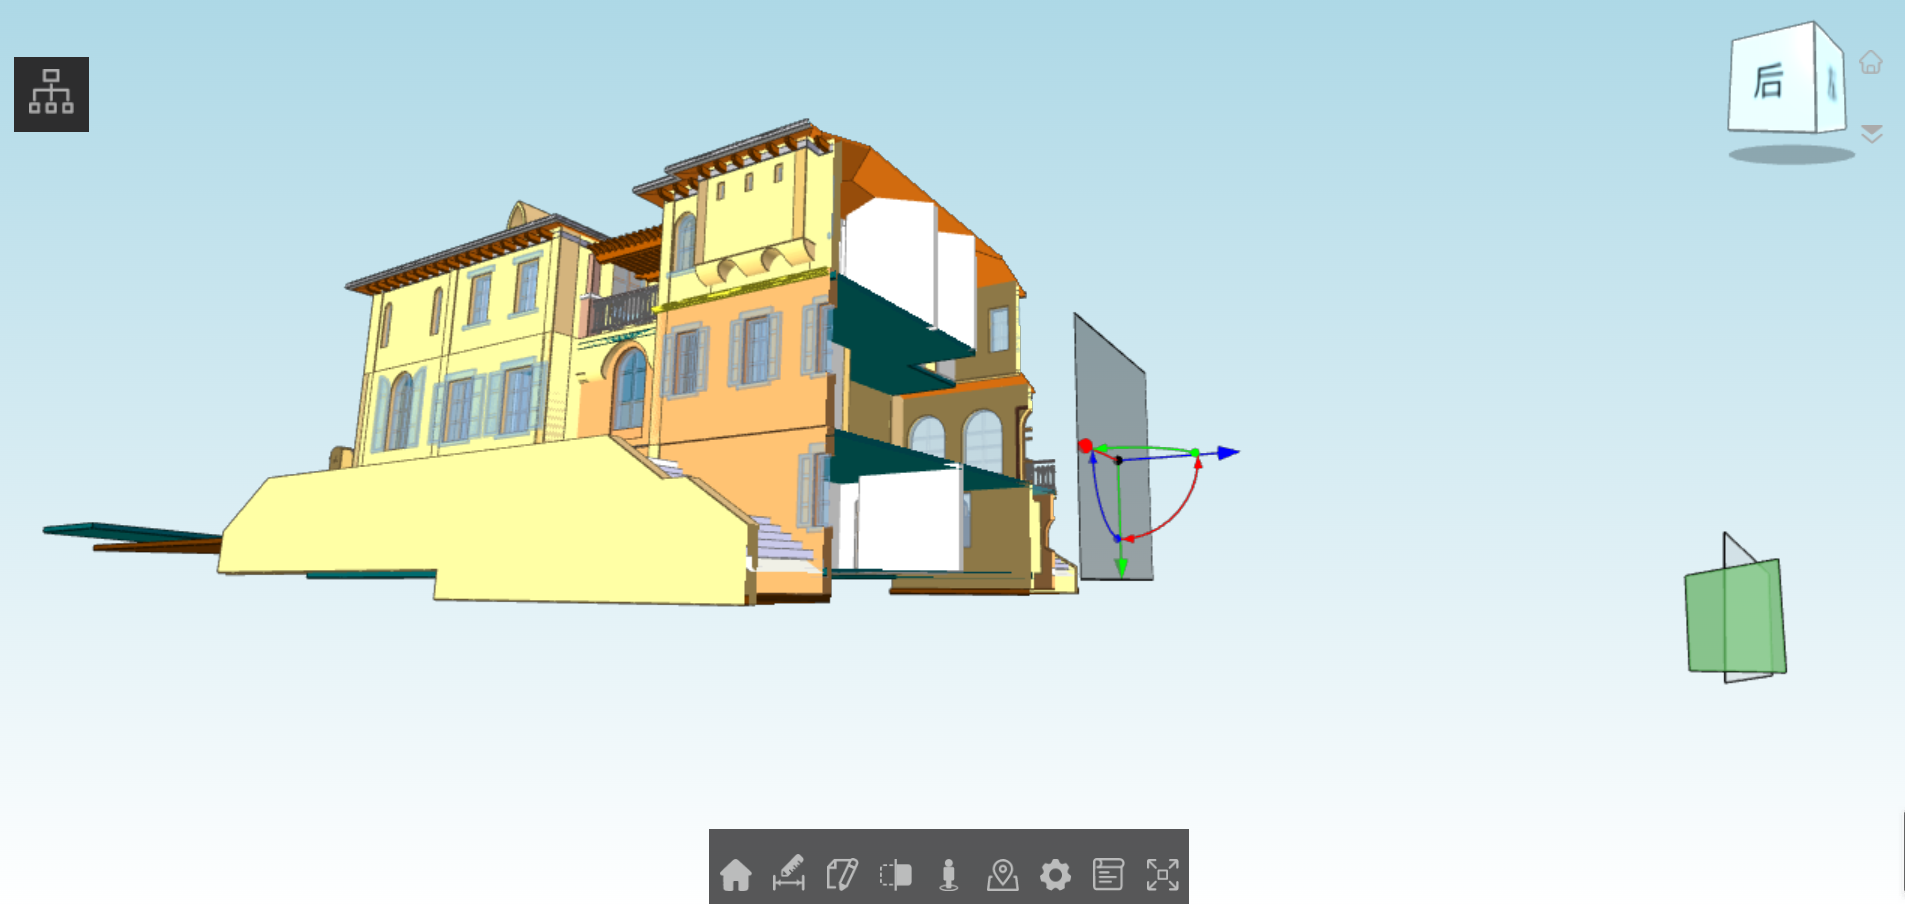Click the green section plane preview
Viewport: 1905px width, 905px height.
pos(1735,615)
